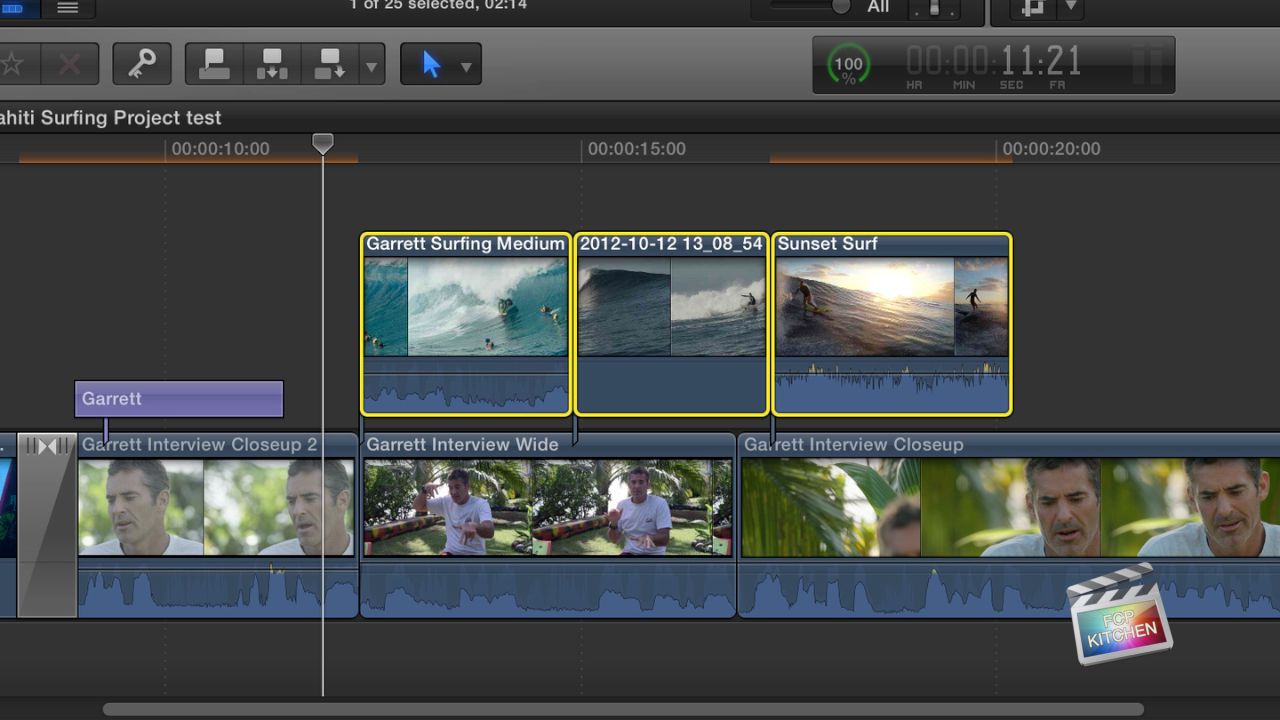Reject selected clips using the X icon
This screenshot has width=1280, height=720.
70,63
